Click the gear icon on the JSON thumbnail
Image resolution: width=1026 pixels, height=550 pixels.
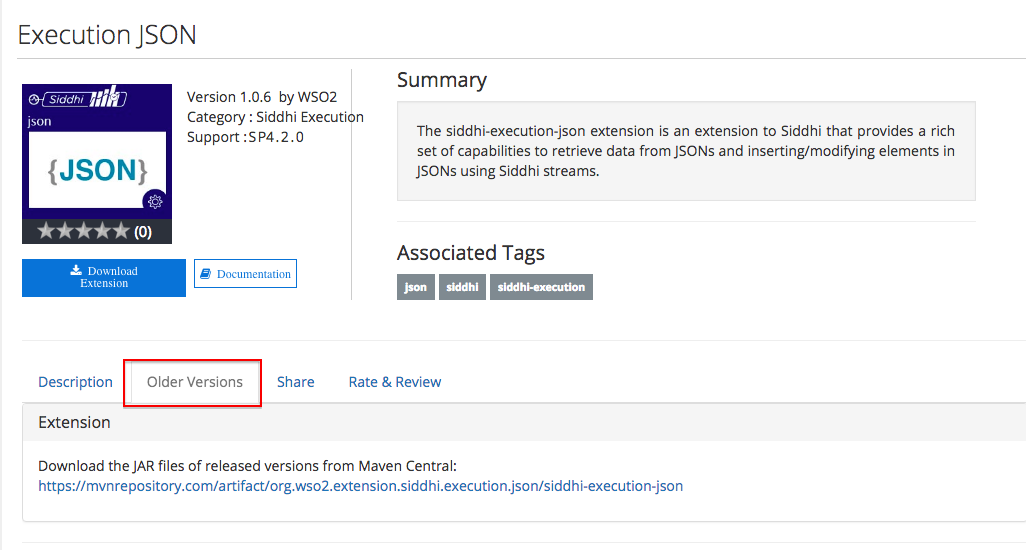pyautogui.click(x=155, y=201)
